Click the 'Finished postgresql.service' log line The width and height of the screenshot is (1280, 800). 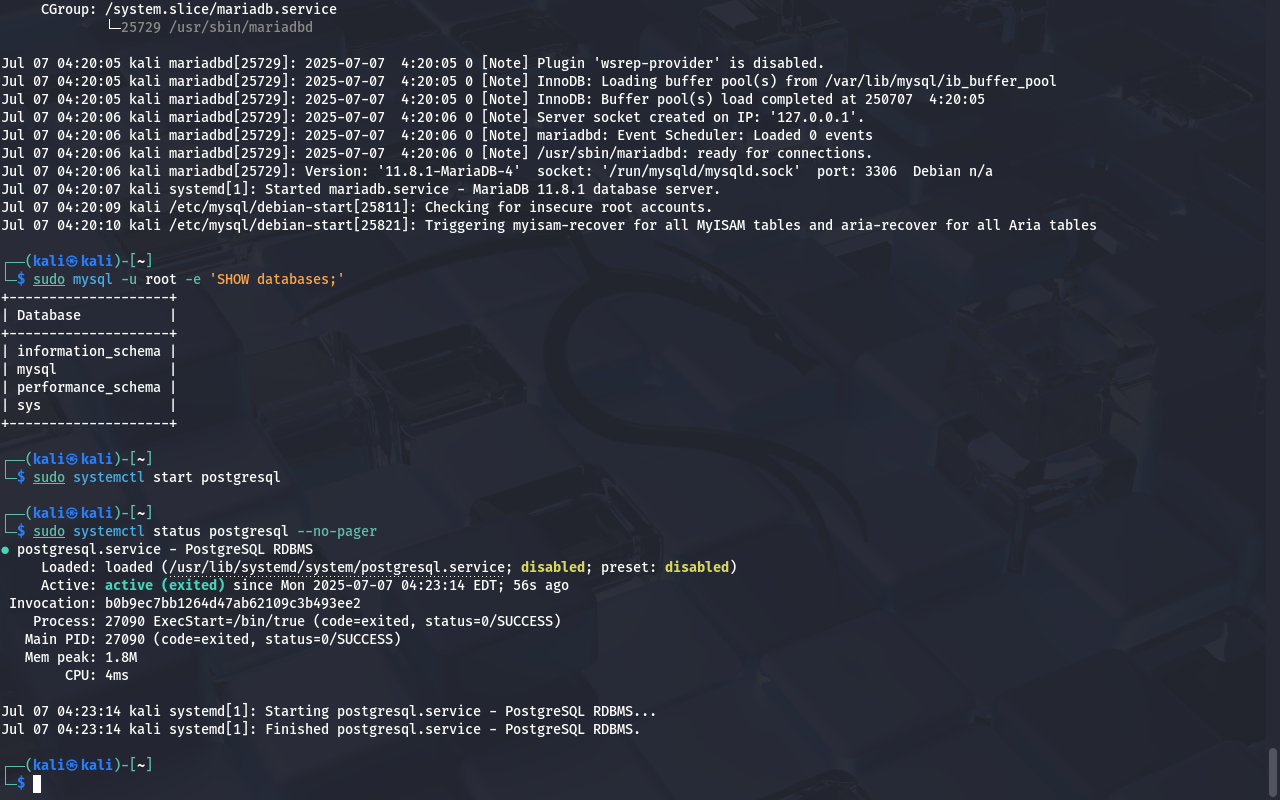coord(321,729)
